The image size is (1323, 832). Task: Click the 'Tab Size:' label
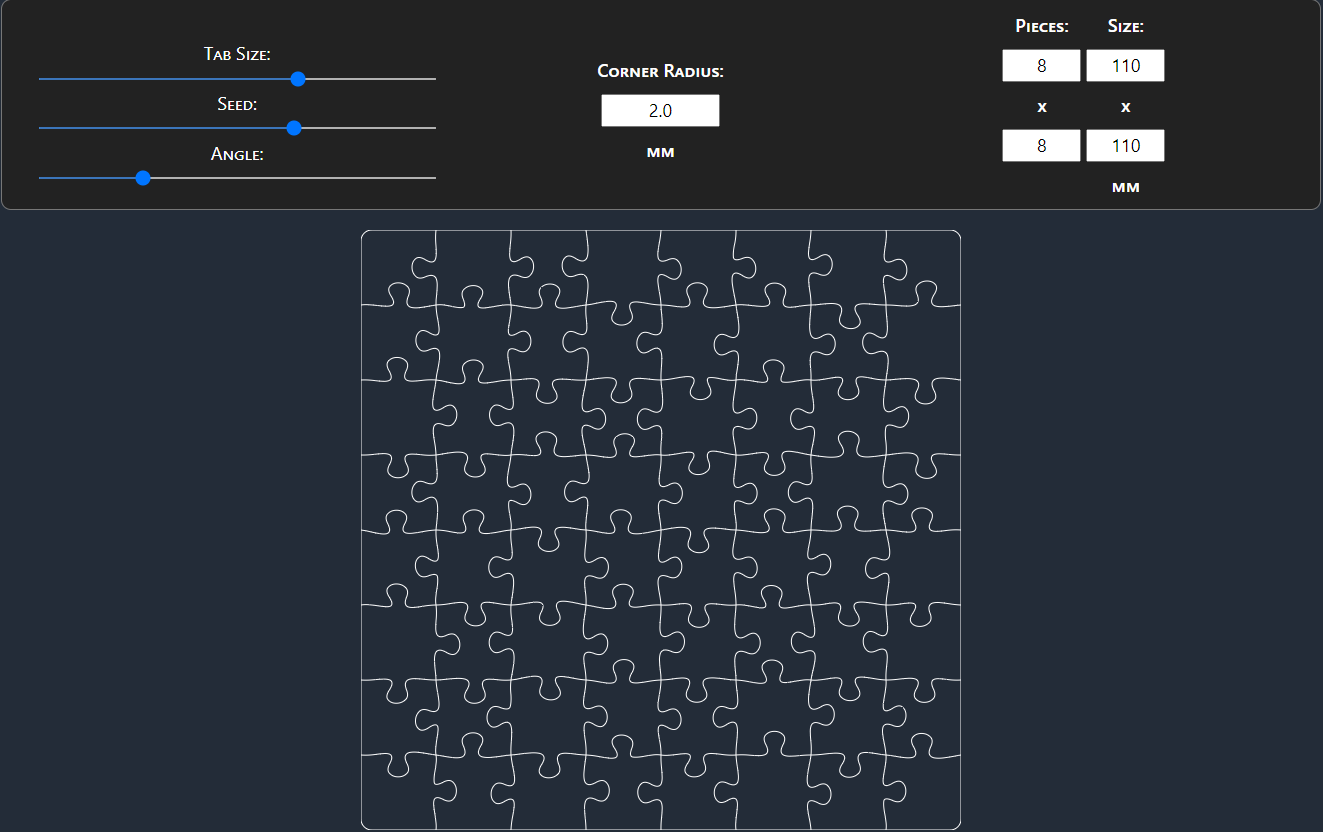coord(237,54)
